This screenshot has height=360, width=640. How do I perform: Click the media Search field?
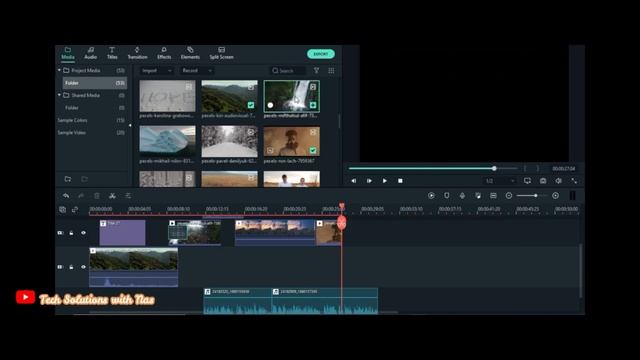pyautogui.click(x=288, y=71)
